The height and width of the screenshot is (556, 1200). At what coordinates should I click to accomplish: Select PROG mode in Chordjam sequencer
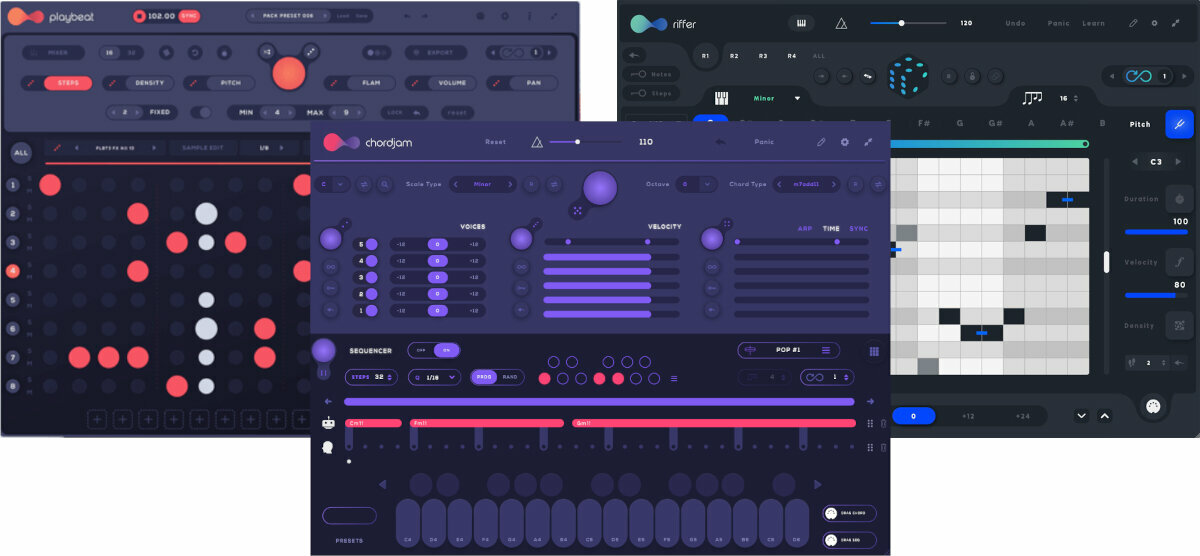[484, 377]
